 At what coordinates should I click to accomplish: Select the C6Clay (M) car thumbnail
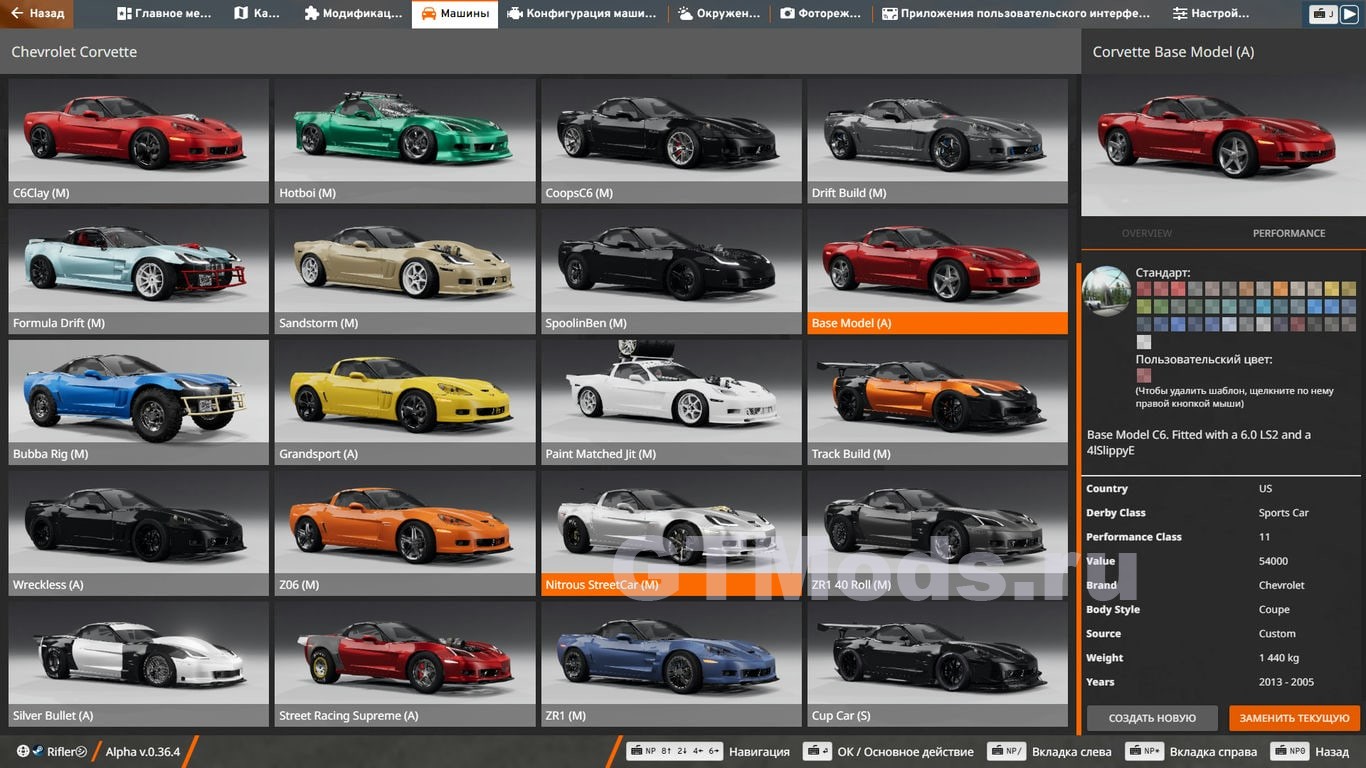(x=139, y=141)
